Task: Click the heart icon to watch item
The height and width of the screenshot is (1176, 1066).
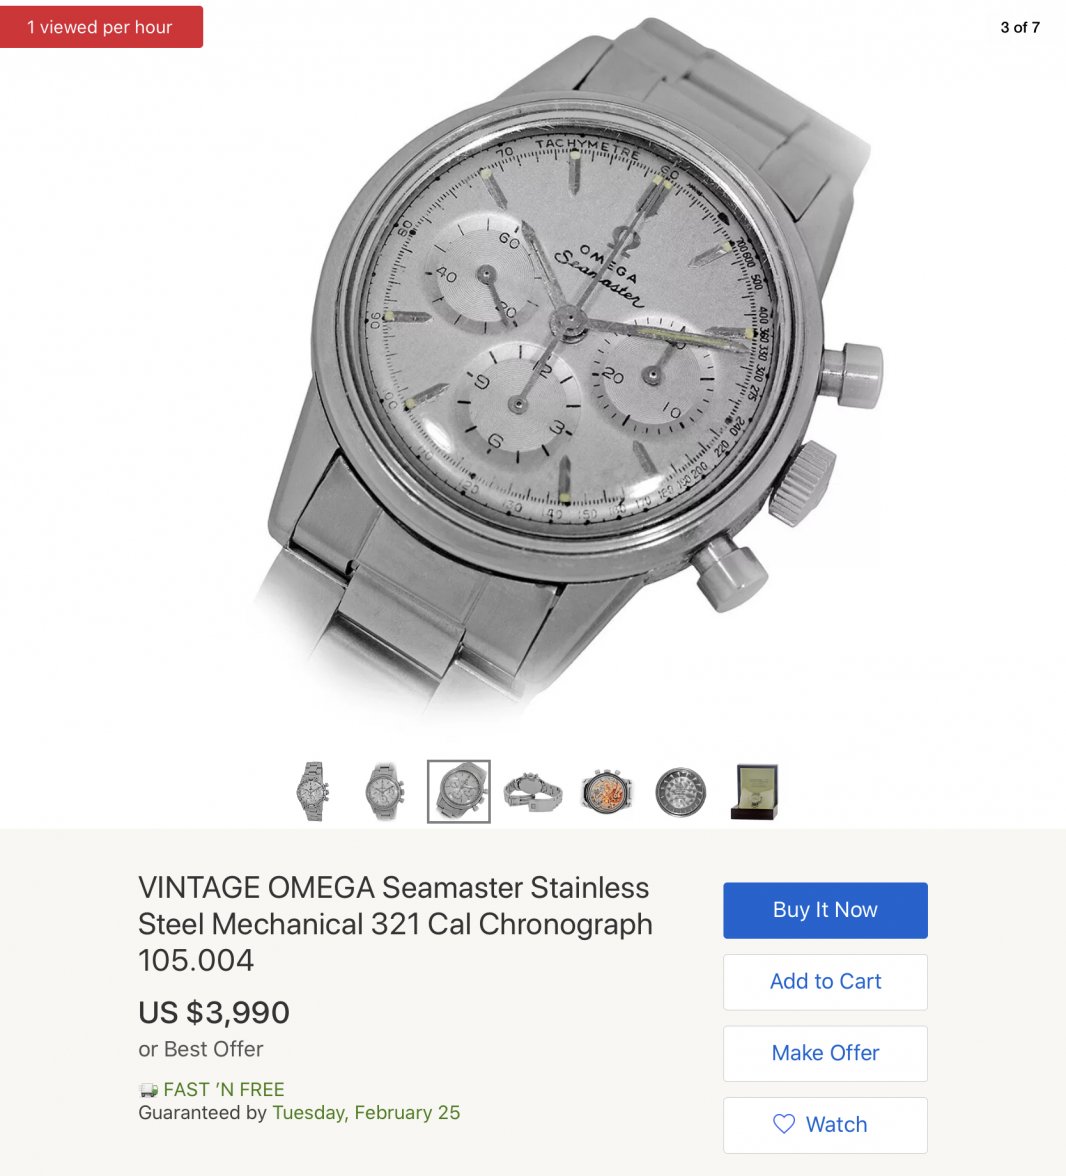Action: [784, 1124]
